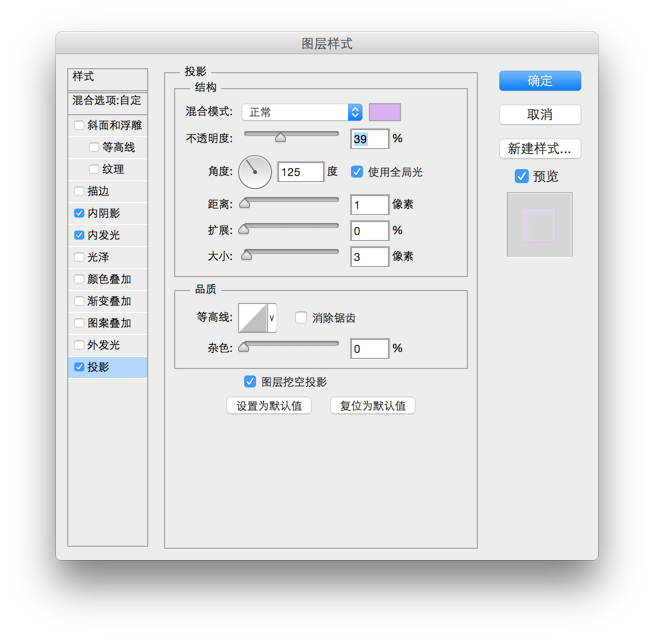Click the 确定 button
The height and width of the screenshot is (640, 654).
click(540, 81)
